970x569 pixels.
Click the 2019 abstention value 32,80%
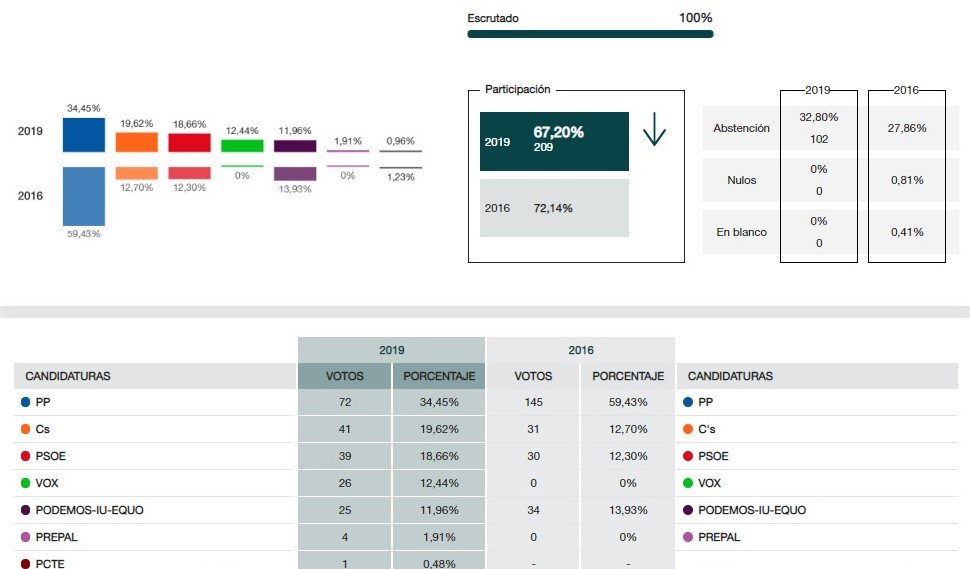pos(818,117)
